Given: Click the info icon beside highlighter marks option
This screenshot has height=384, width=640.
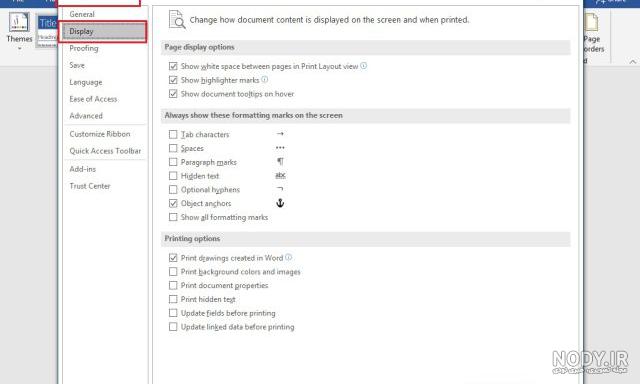Looking at the screenshot, I should coord(264,80).
